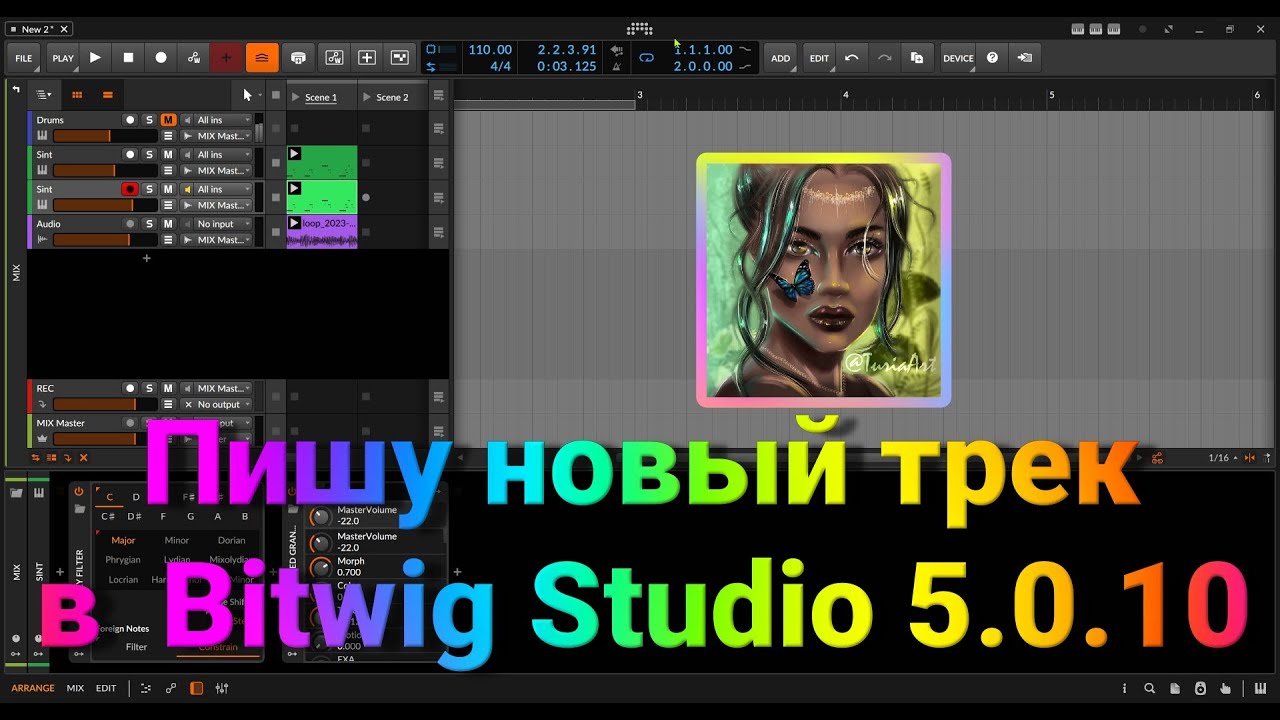Viewport: 1280px width, 720px height.
Task: Stop the transport
Action: [x=128, y=58]
